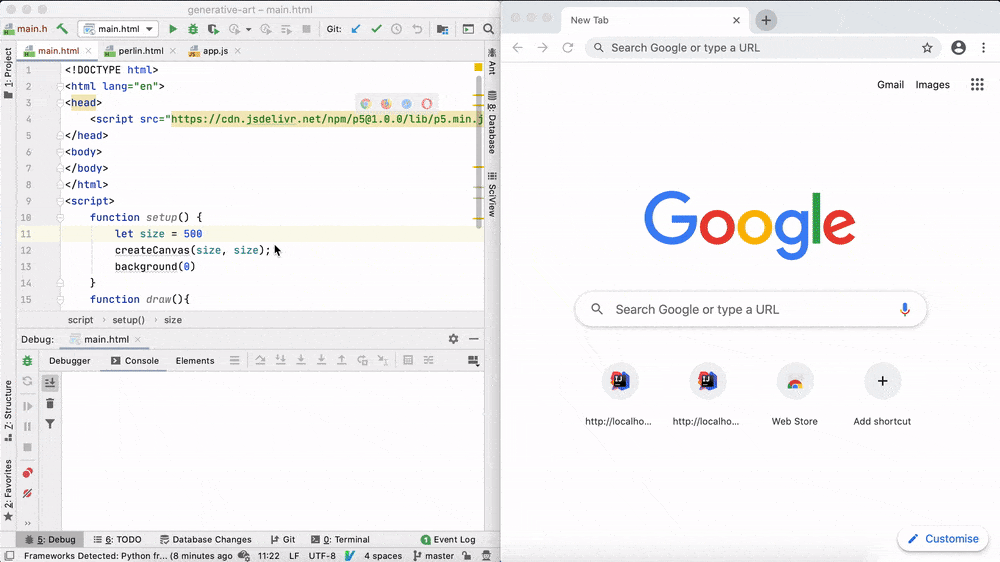
Task: Open the main.html run configuration dropdown
Action: click(x=118, y=29)
